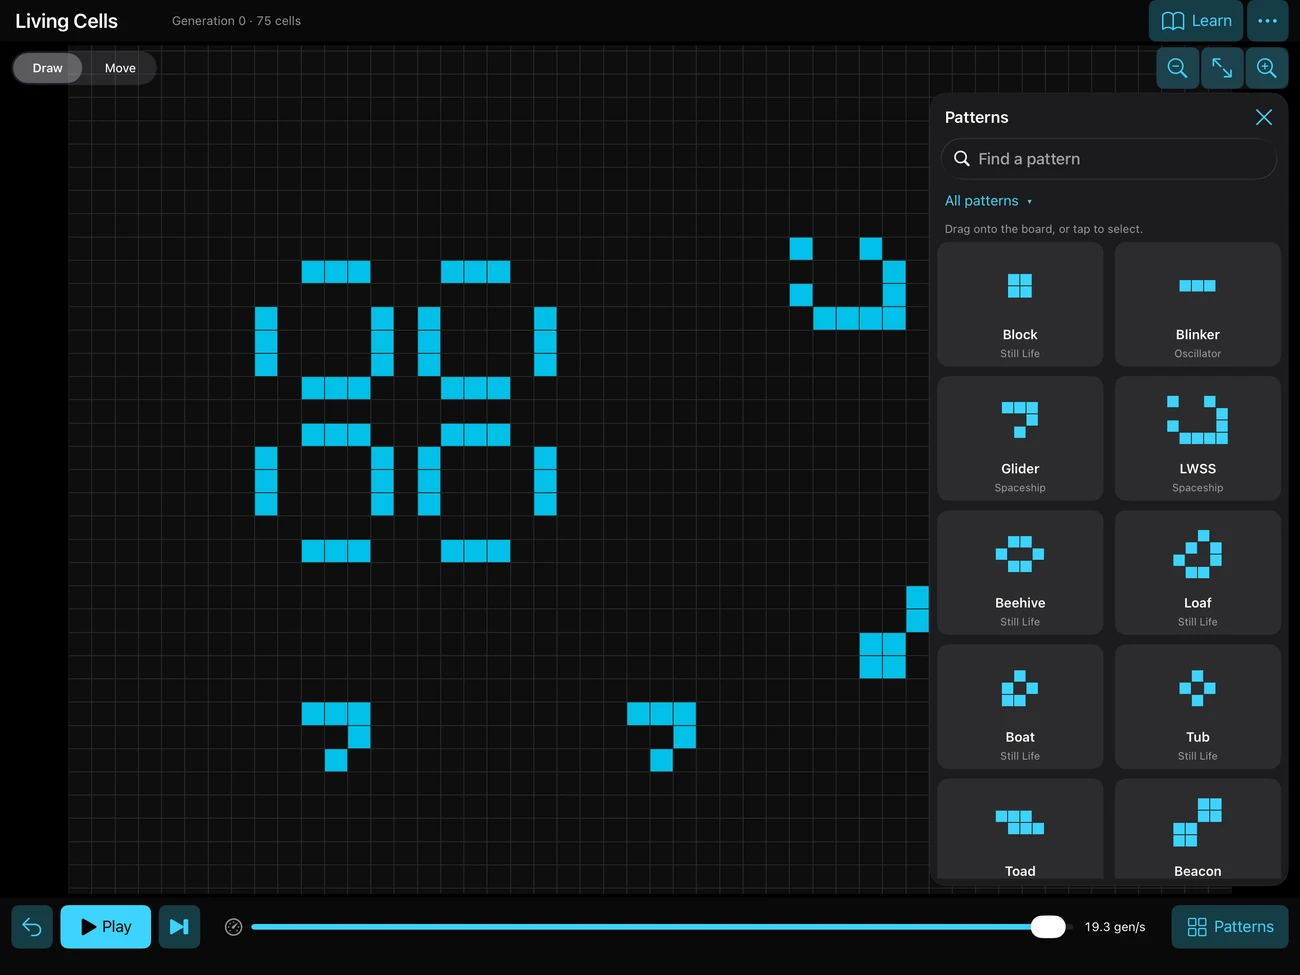The width and height of the screenshot is (1300, 975).
Task: Click the Living Cells title
Action: (x=66, y=21)
